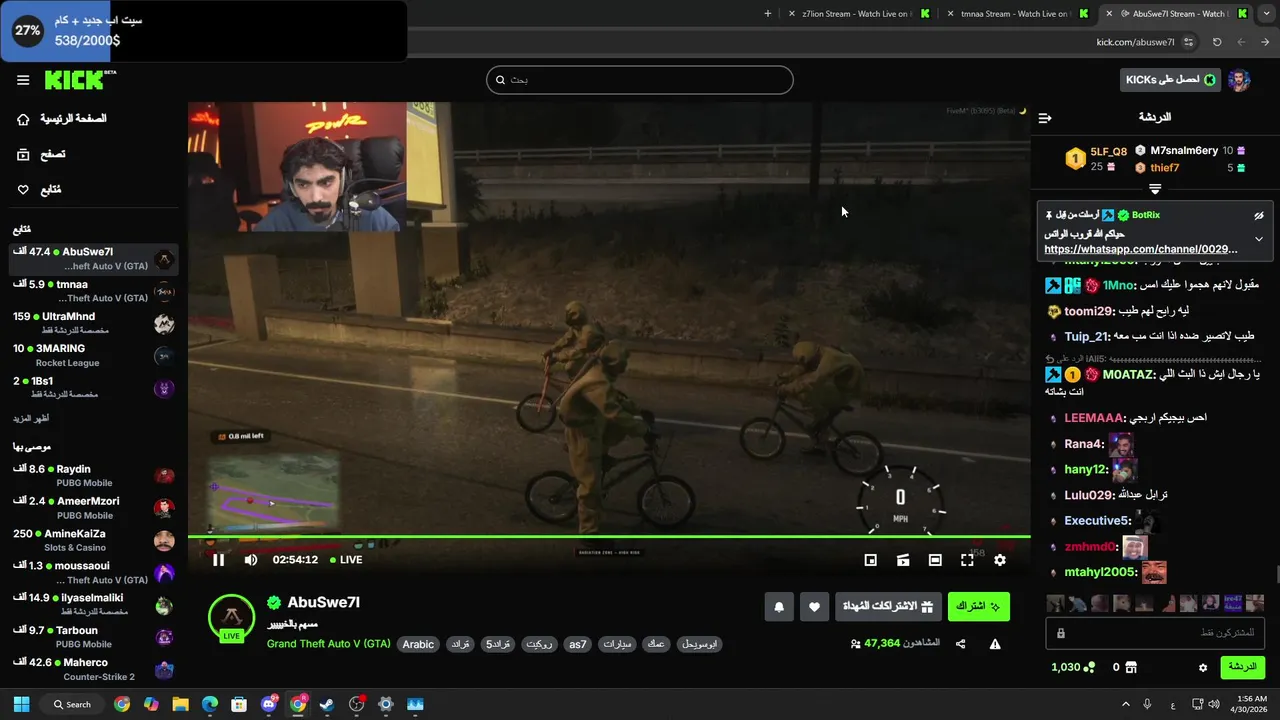Expand the pinned message chevron
Image resolution: width=1280 pixels, height=720 pixels.
pos(1259,239)
